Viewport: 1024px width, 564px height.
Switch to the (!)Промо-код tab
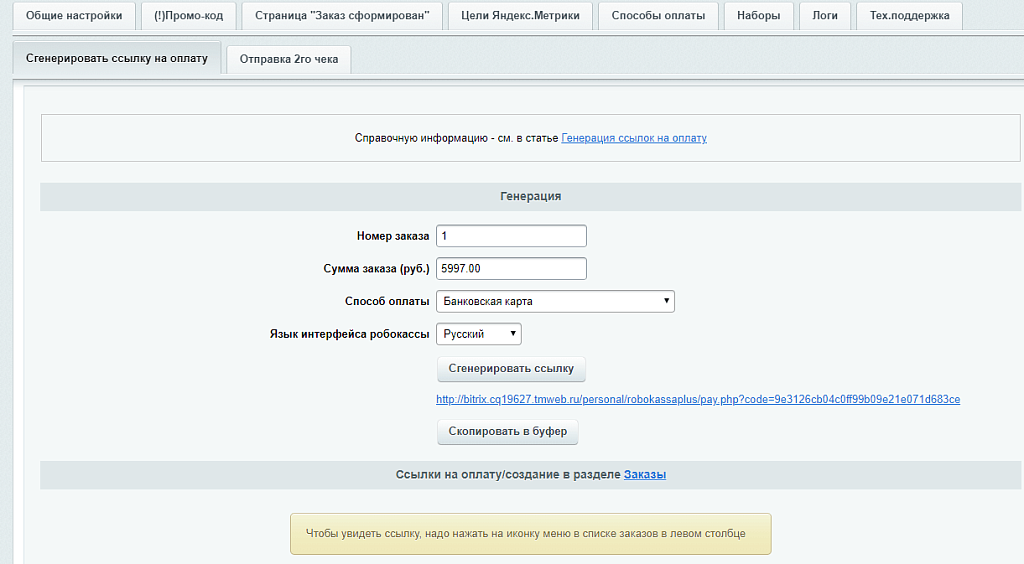click(189, 16)
